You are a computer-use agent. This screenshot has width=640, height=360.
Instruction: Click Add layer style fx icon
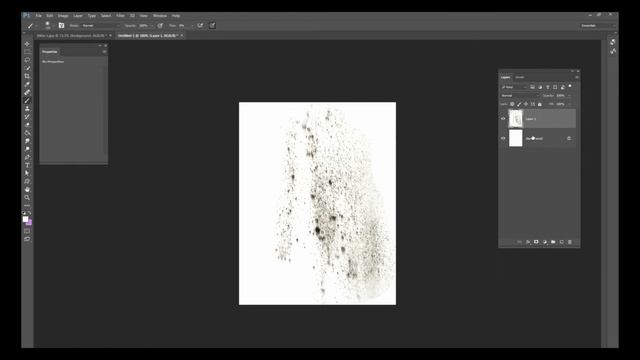(x=528, y=242)
